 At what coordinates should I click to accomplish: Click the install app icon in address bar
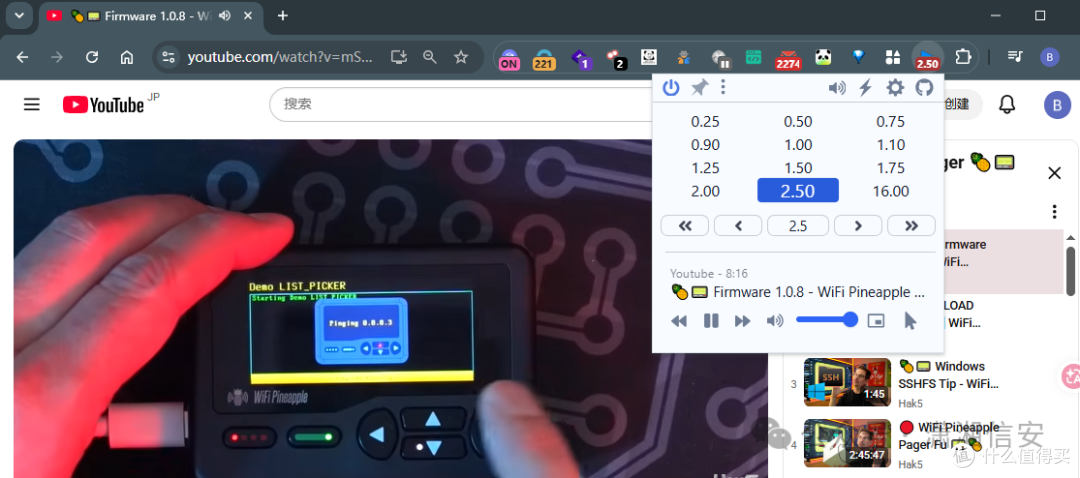click(398, 57)
